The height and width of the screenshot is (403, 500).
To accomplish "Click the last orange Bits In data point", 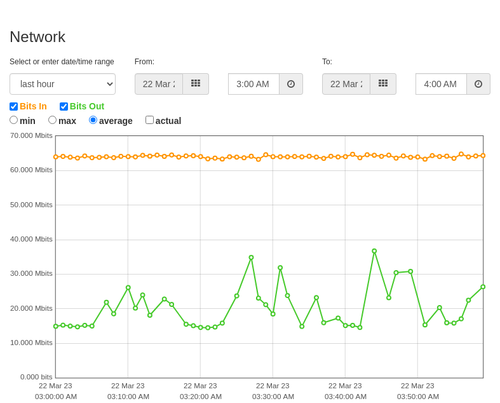I will [483, 156].
